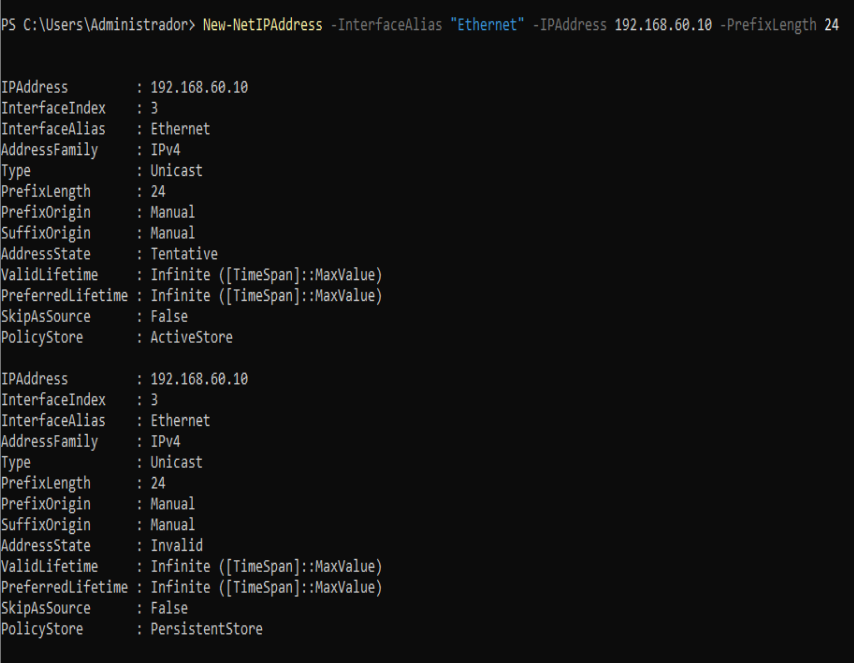Click the quoted "Ethernet" string in the command

click(x=488, y=25)
